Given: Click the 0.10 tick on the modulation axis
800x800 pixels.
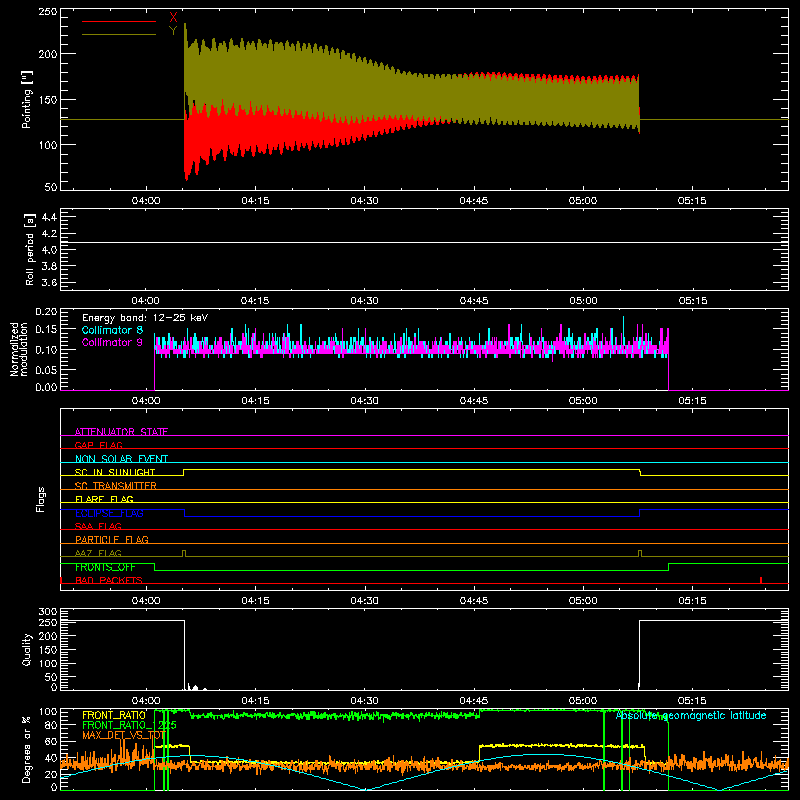Looking at the screenshot, I should (x=46, y=349).
